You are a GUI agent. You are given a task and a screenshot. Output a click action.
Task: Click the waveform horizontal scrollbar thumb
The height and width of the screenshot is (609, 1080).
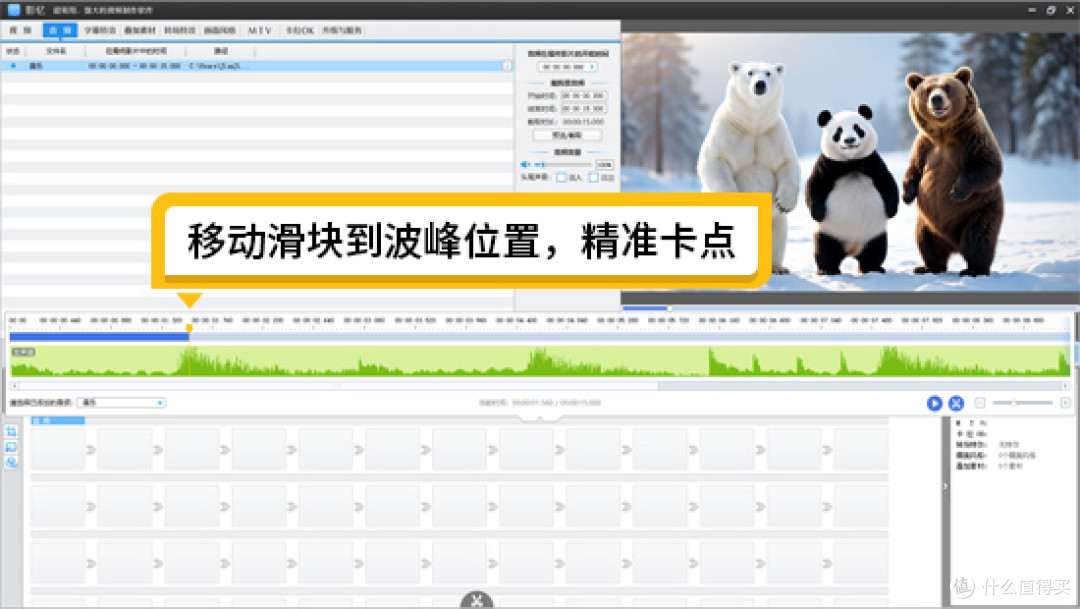tap(338, 386)
